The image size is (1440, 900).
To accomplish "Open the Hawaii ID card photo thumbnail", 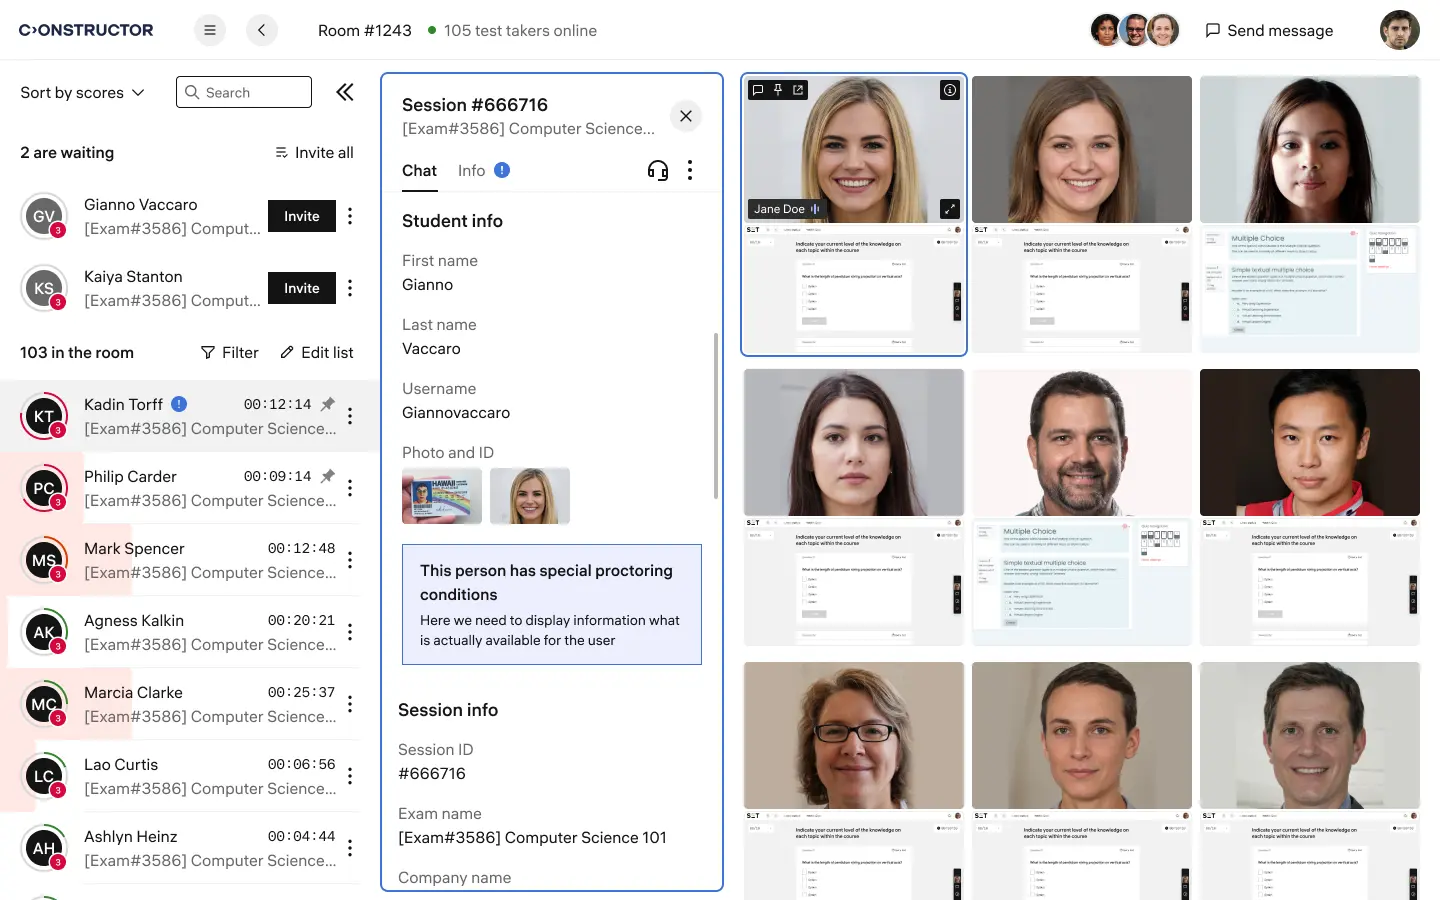I will [x=441, y=496].
